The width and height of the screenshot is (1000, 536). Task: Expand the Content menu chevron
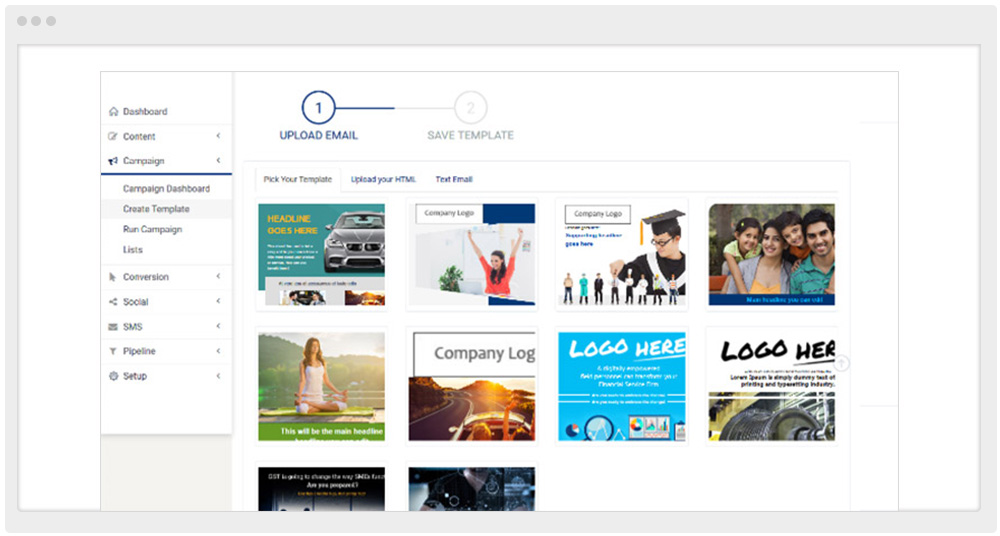[218, 136]
